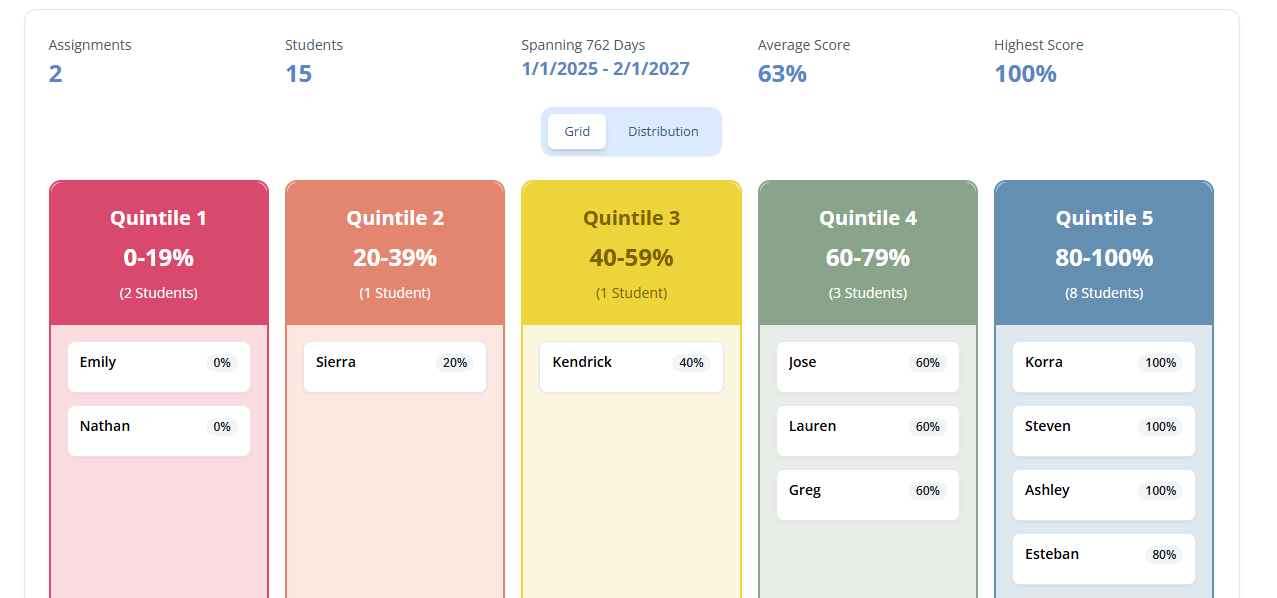Open Emily's student card
The width and height of the screenshot is (1277, 598).
[x=159, y=367]
